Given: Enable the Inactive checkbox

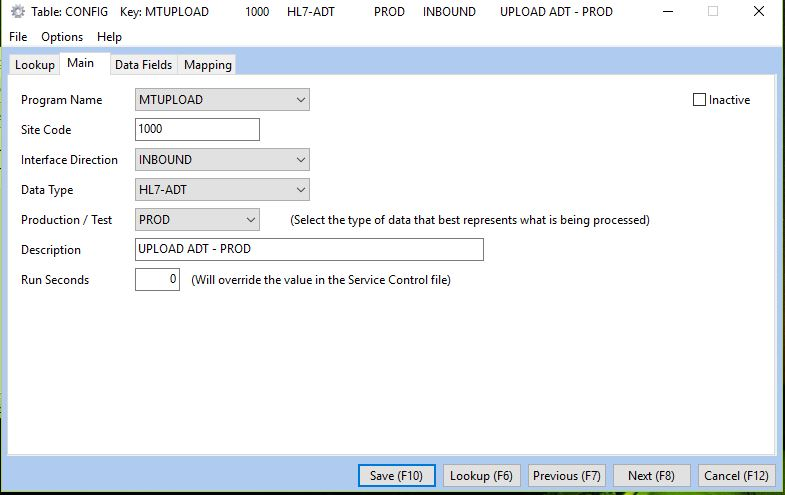Looking at the screenshot, I should (x=699, y=100).
